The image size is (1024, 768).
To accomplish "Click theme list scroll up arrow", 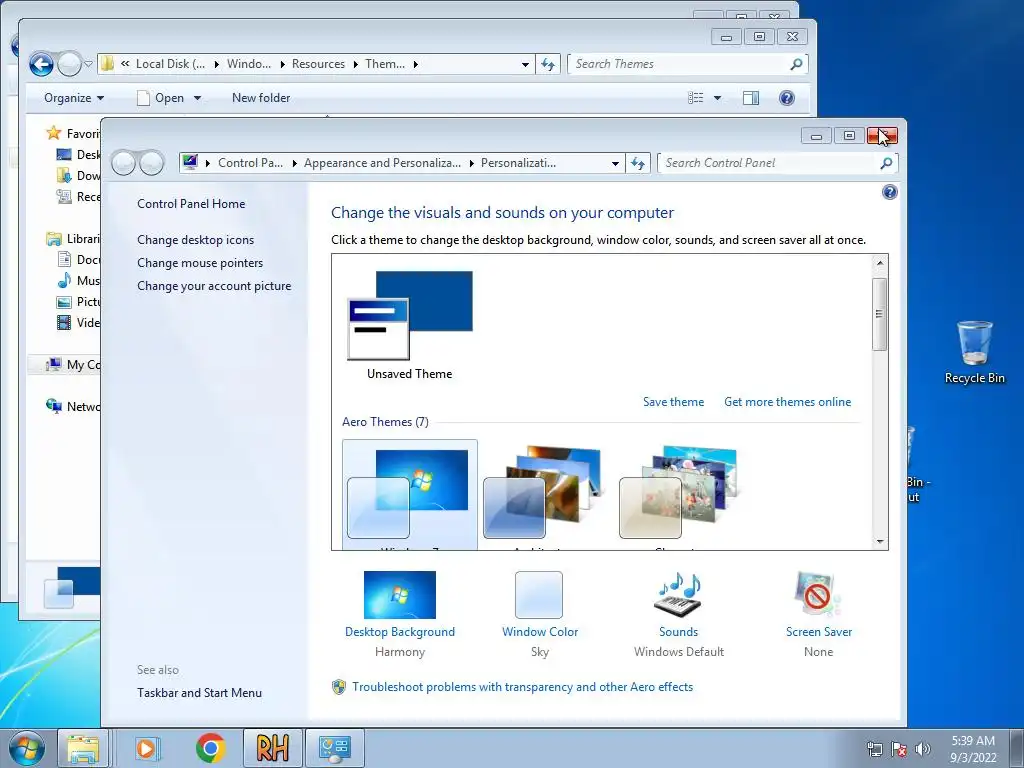I will point(880,263).
